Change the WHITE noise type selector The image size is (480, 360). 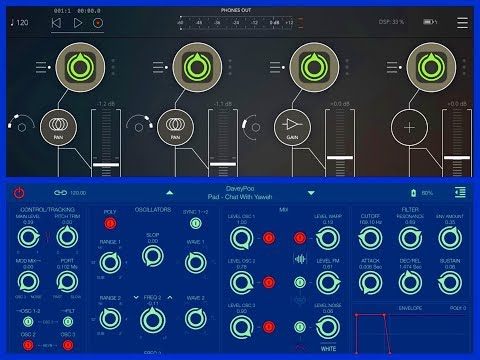(x=328, y=348)
